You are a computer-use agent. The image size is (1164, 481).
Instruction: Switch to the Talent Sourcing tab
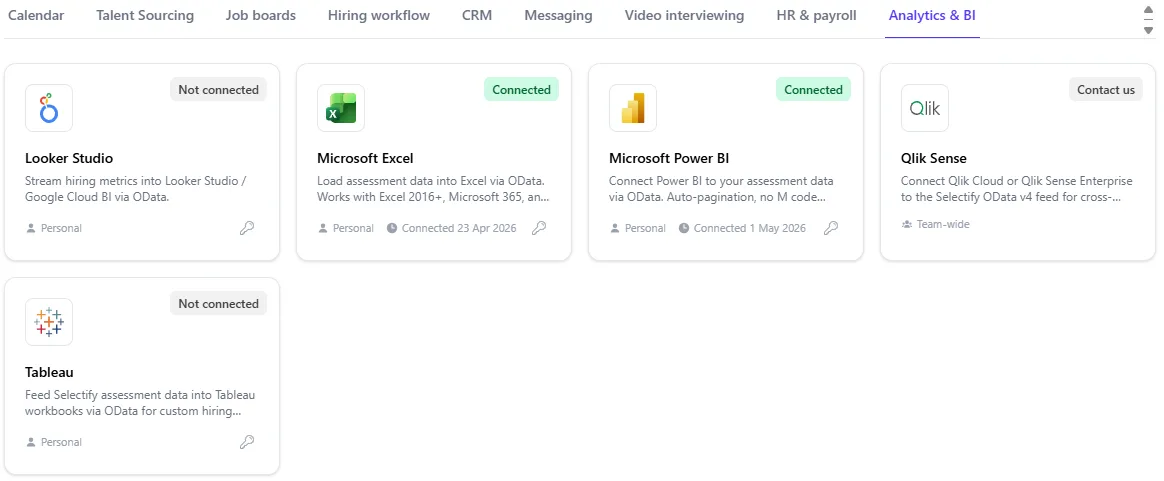145,16
